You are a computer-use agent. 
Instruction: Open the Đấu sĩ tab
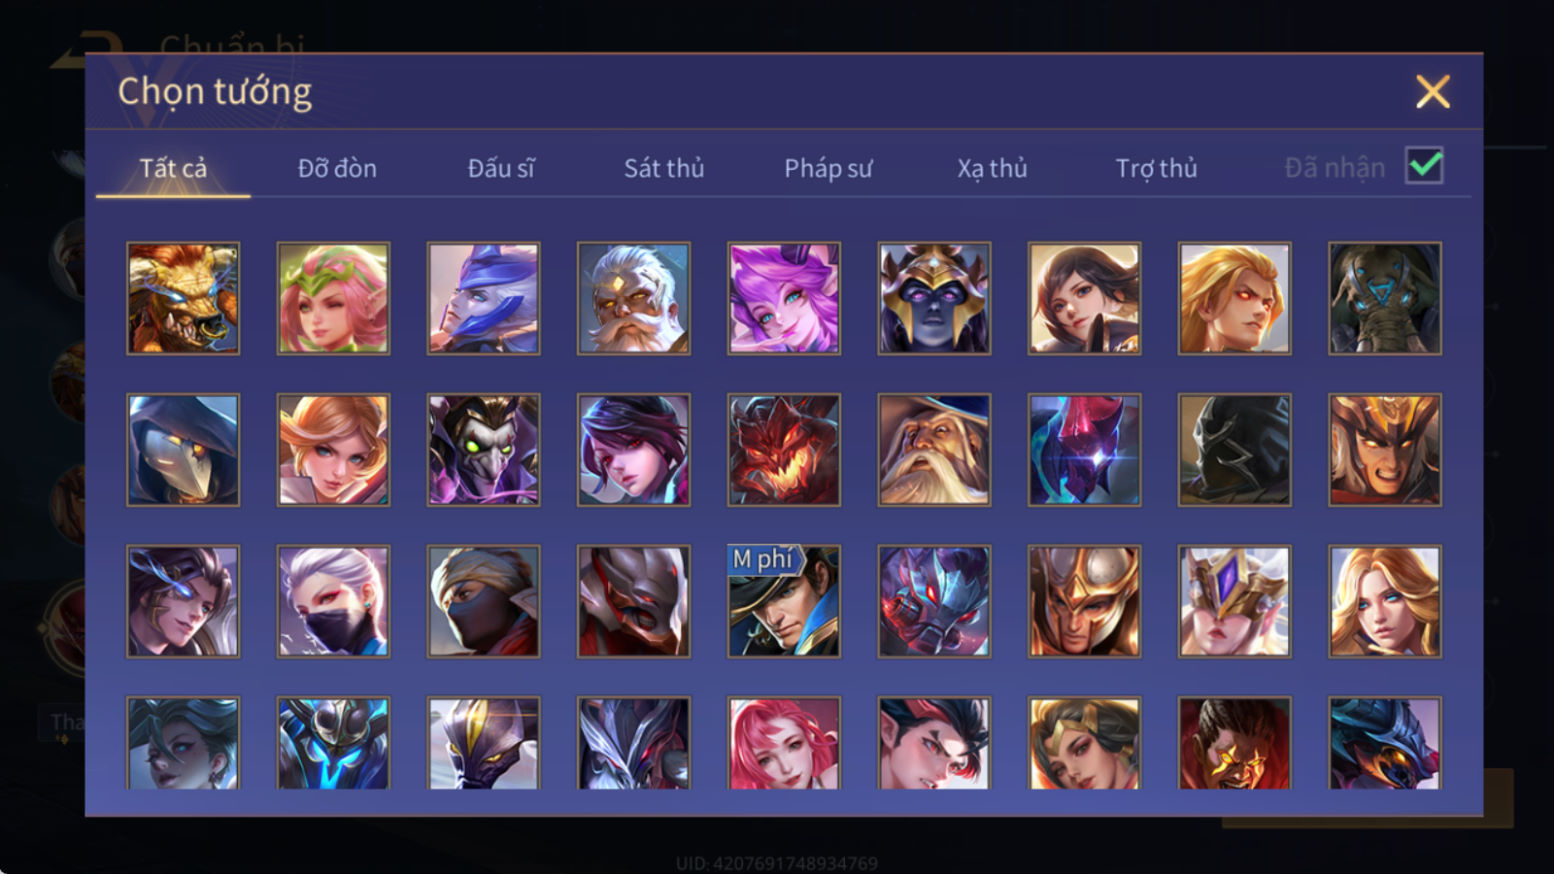coord(501,168)
